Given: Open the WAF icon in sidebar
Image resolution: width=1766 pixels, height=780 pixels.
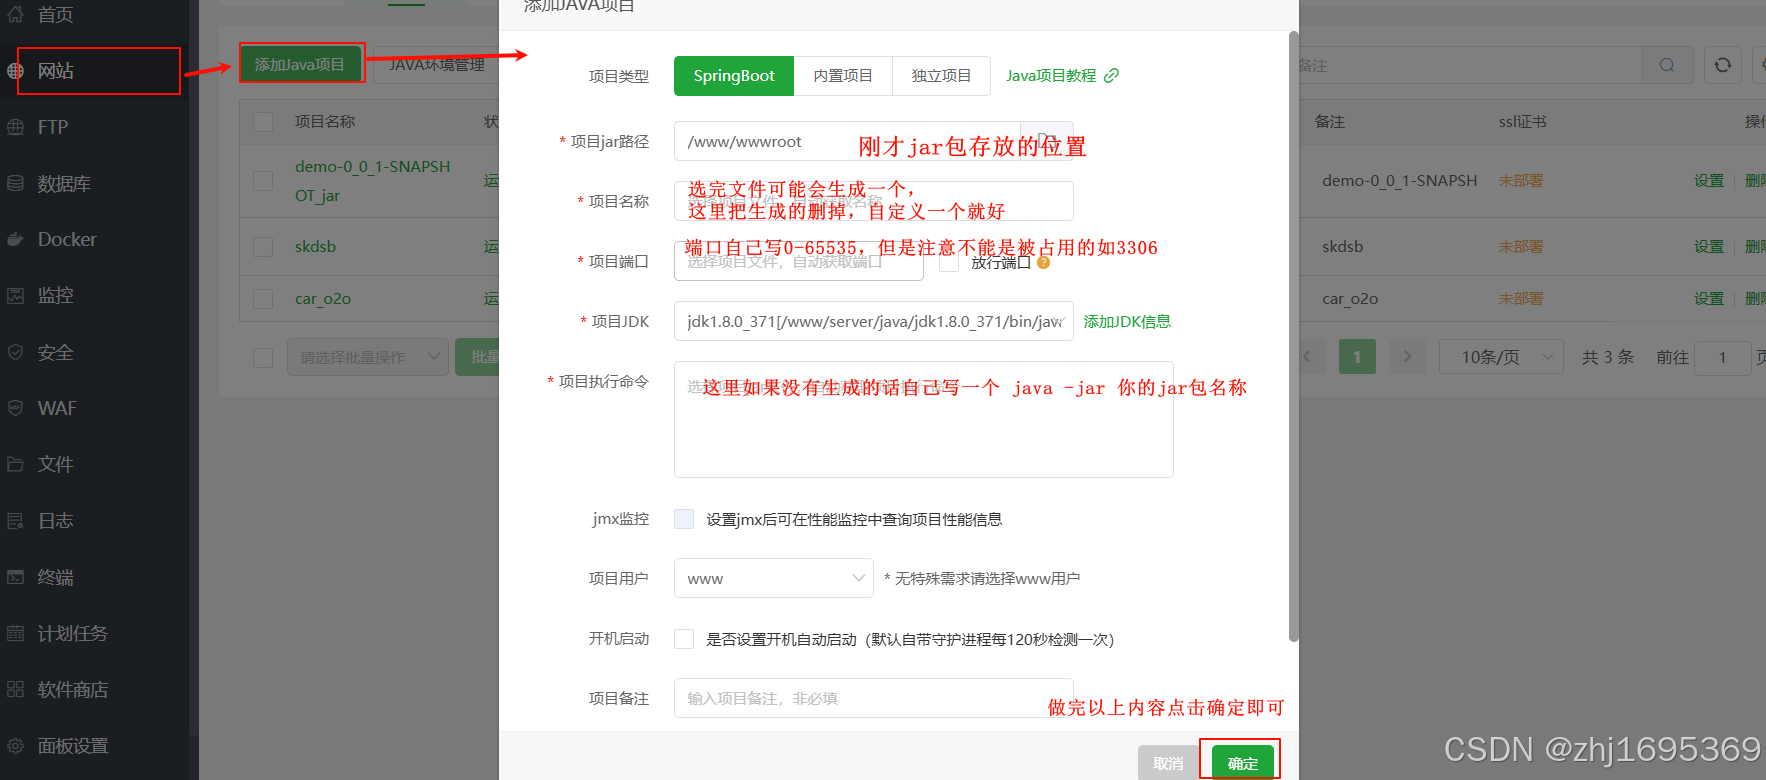Looking at the screenshot, I should click(x=15, y=408).
